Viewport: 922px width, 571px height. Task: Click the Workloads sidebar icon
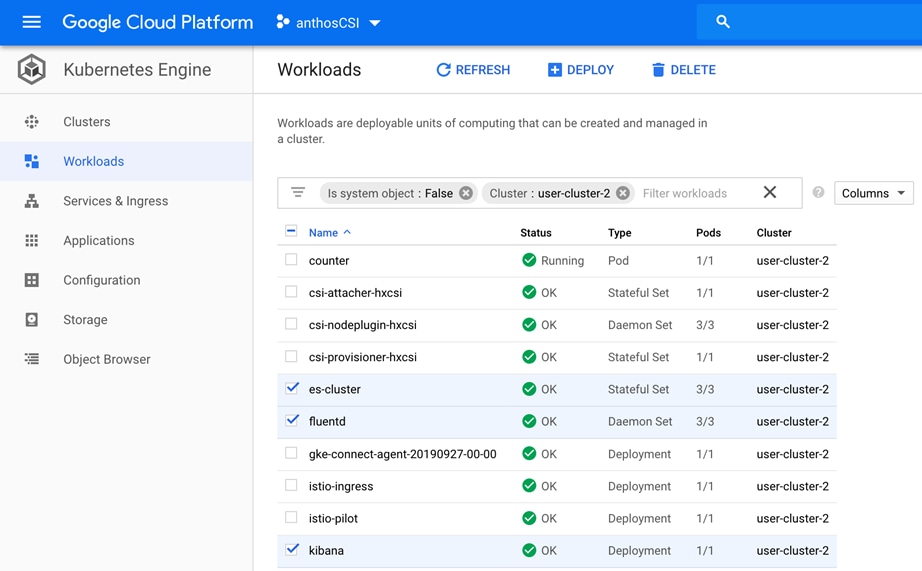pos(32,161)
